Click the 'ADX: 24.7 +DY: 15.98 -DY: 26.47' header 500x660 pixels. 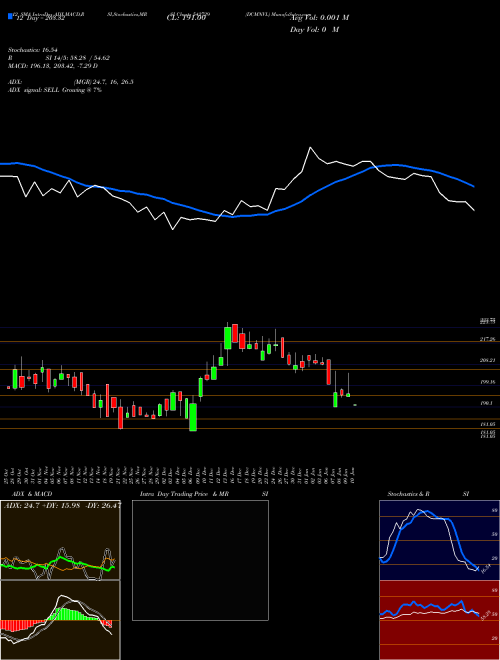coord(62,506)
